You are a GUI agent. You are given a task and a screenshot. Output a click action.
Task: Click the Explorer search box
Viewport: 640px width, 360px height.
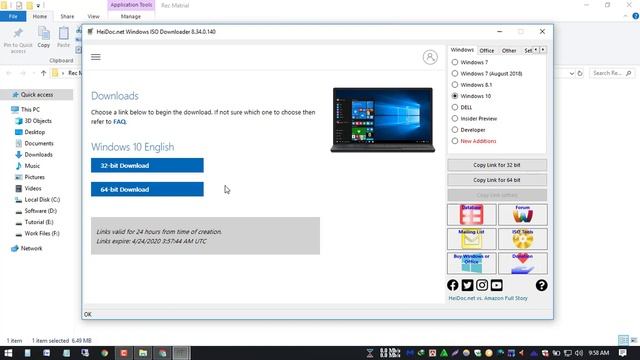611,73
